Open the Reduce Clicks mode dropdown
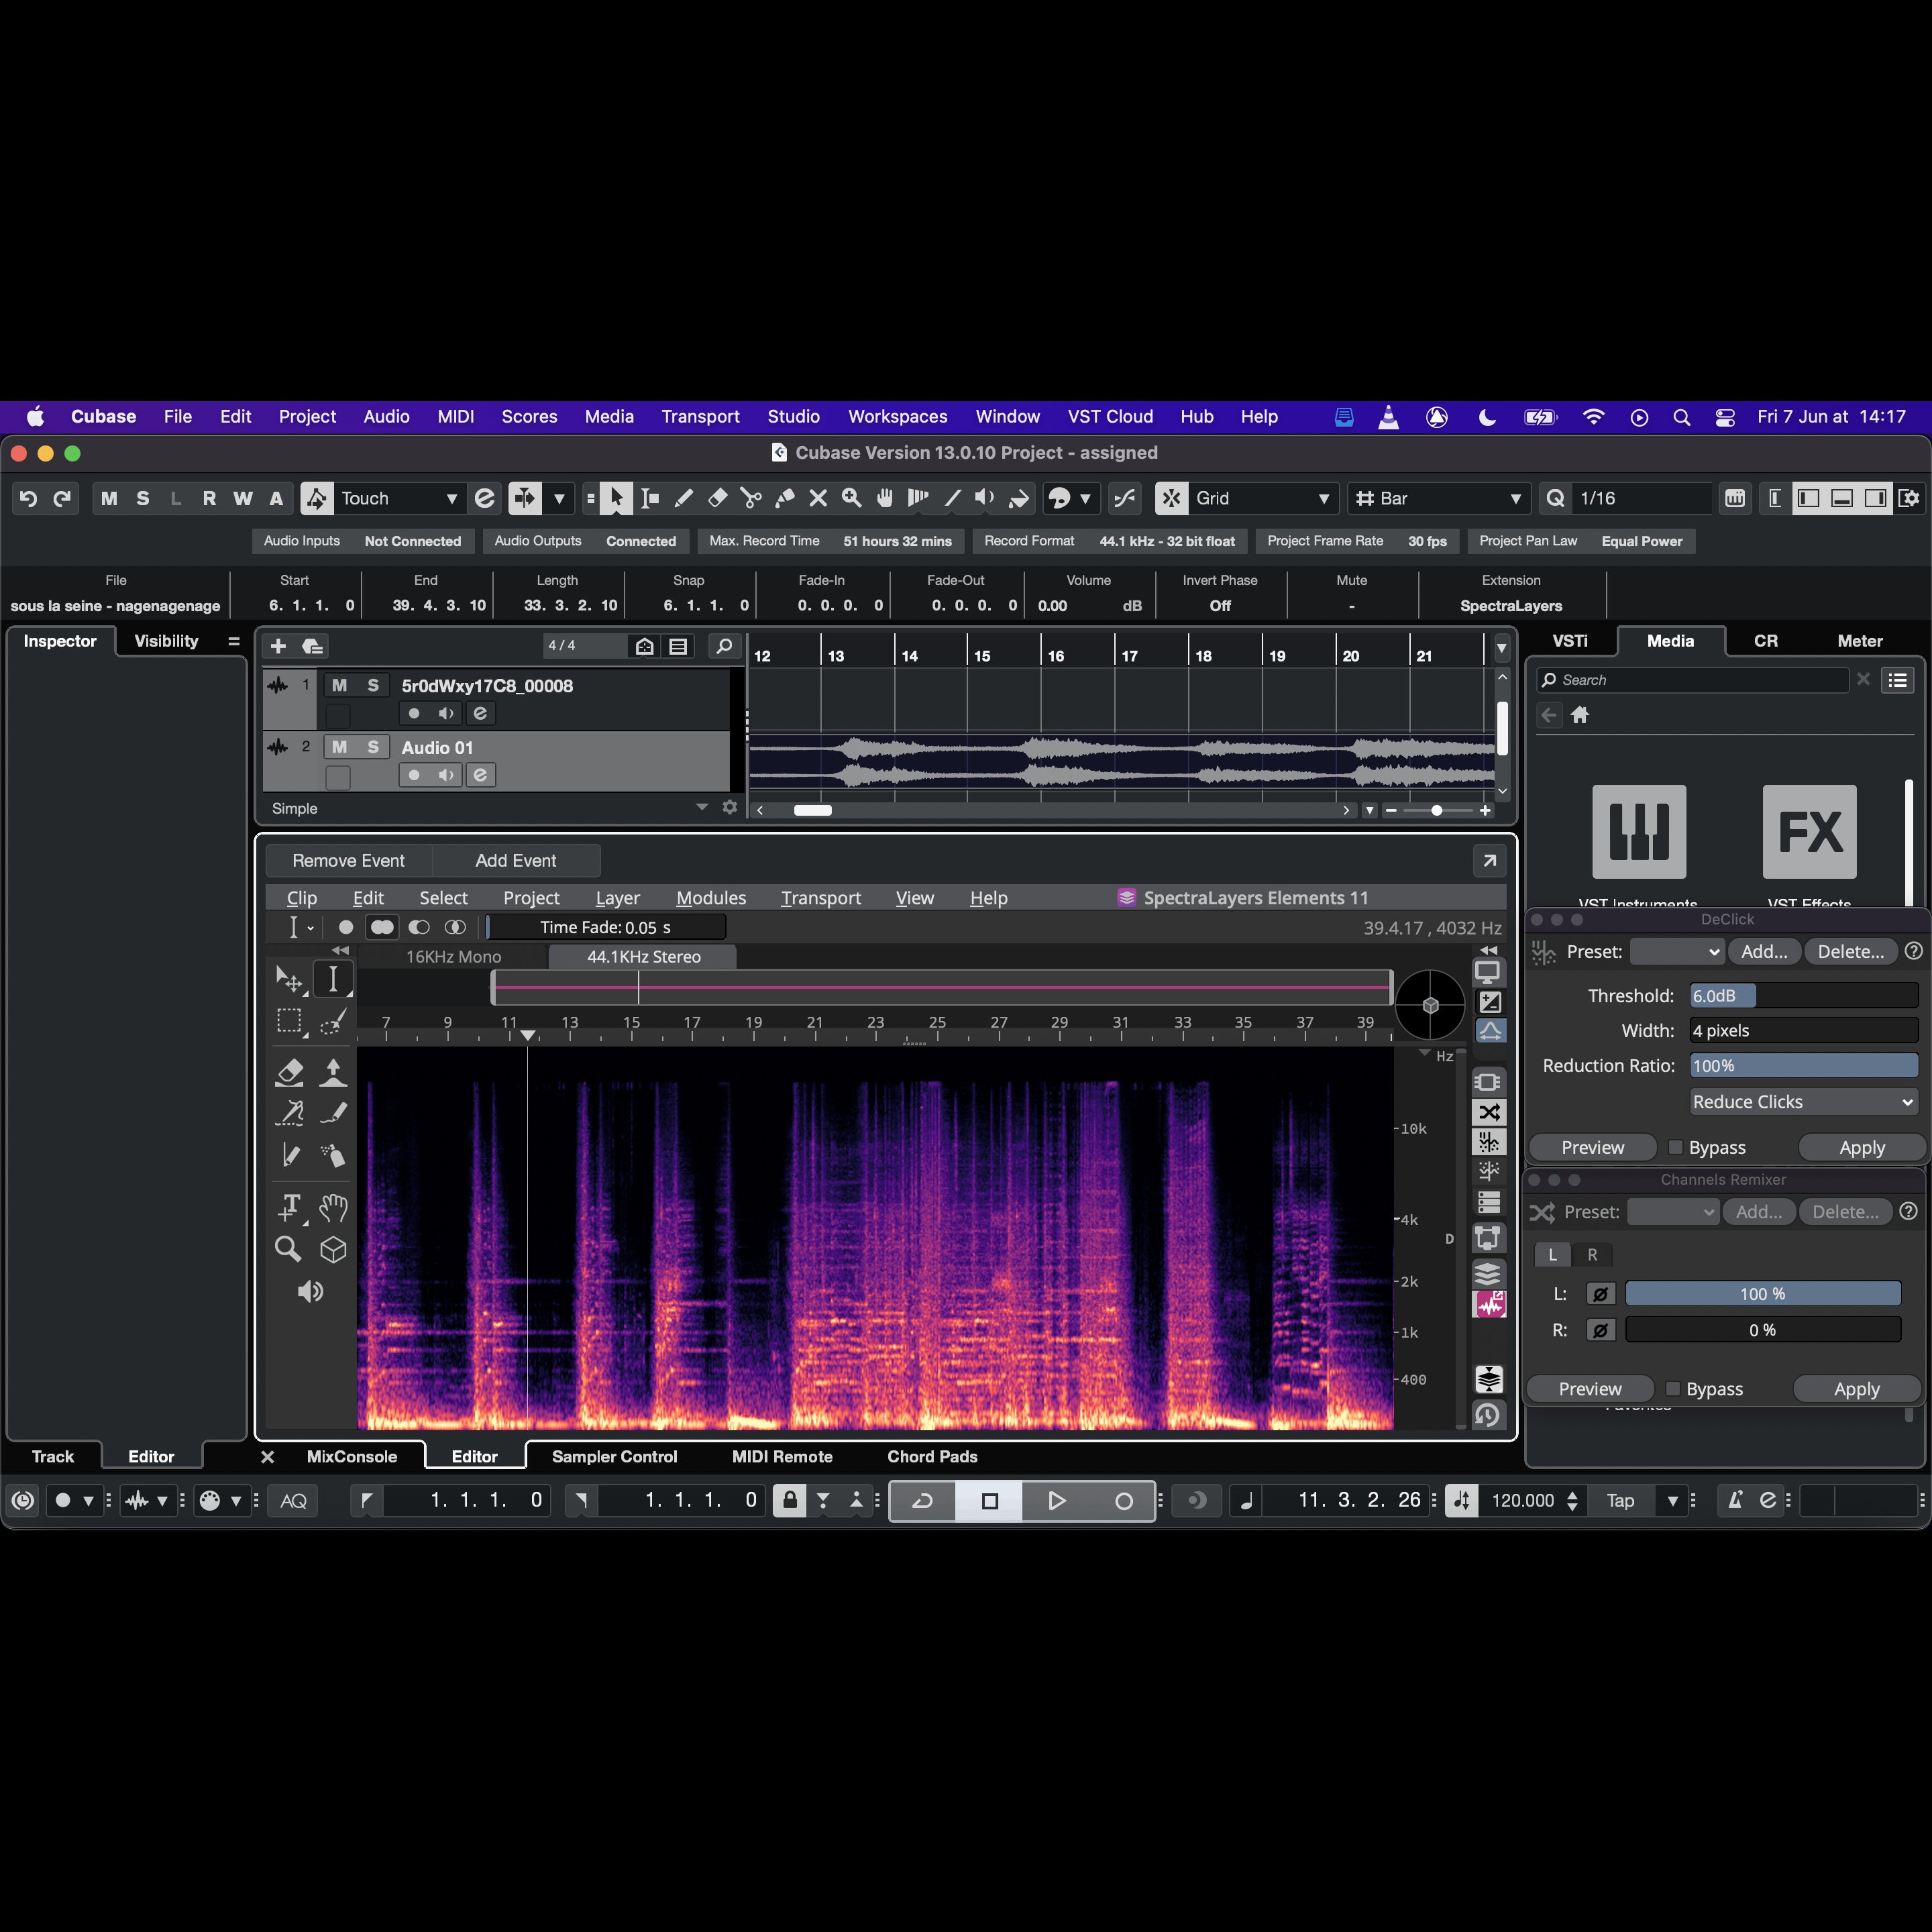 [x=1803, y=1101]
